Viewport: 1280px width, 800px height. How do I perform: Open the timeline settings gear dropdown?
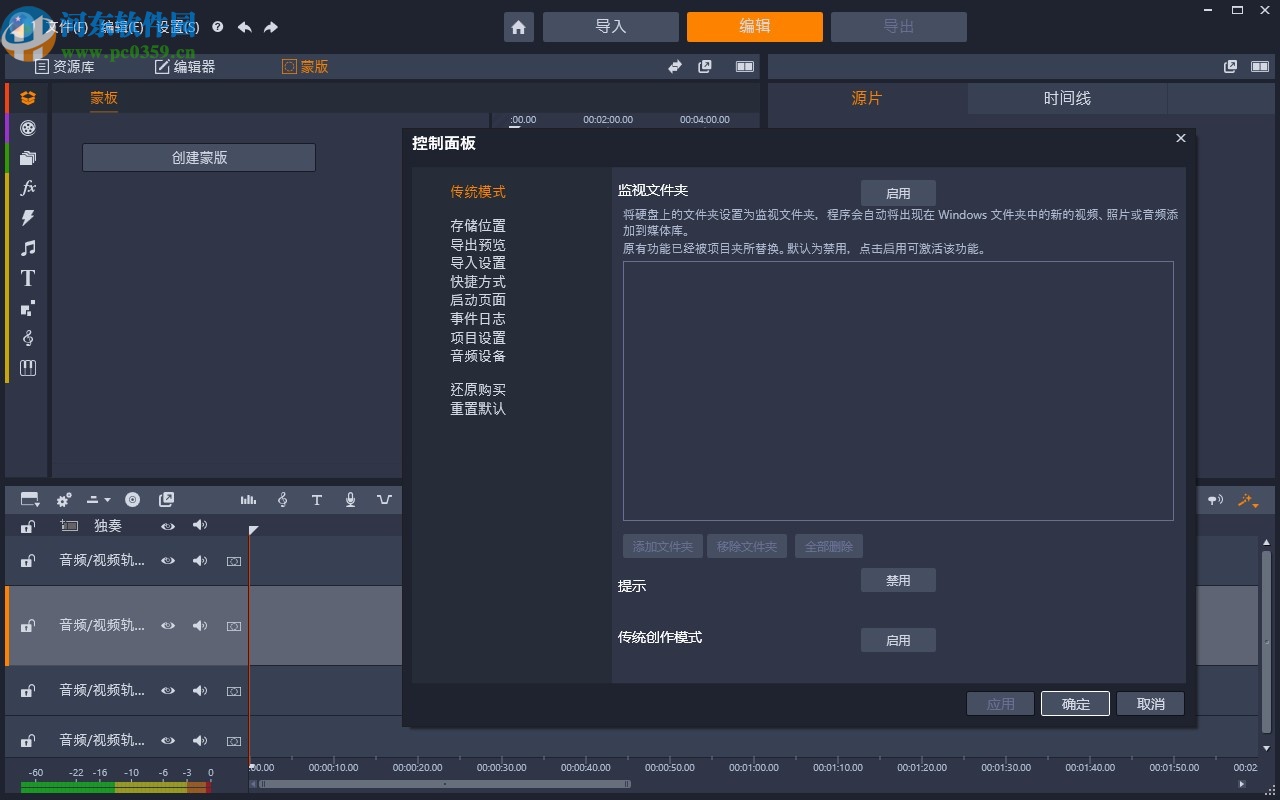[63, 499]
